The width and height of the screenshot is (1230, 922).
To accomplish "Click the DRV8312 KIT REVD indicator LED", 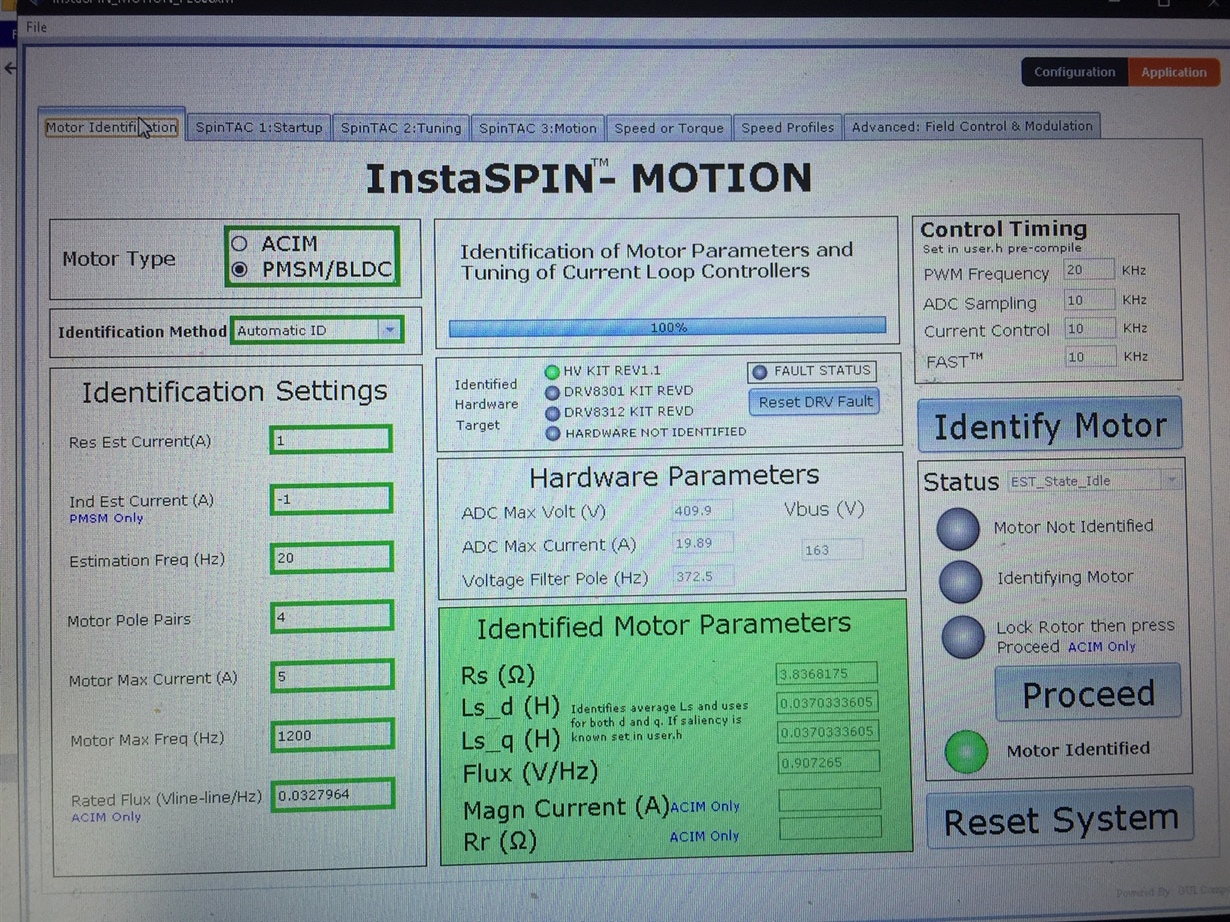I will [552, 412].
